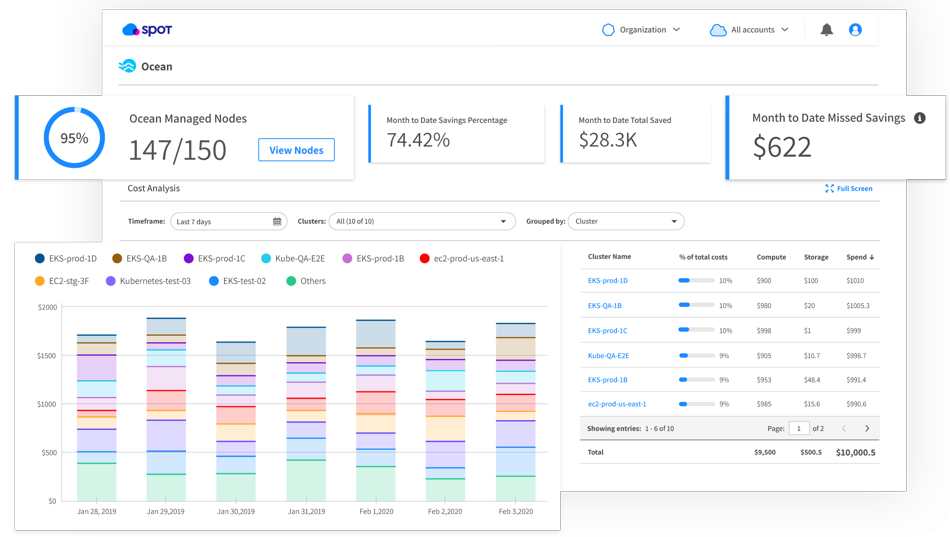Click the 147/150 nodes count
The height and width of the screenshot is (537, 950).
[178, 150]
